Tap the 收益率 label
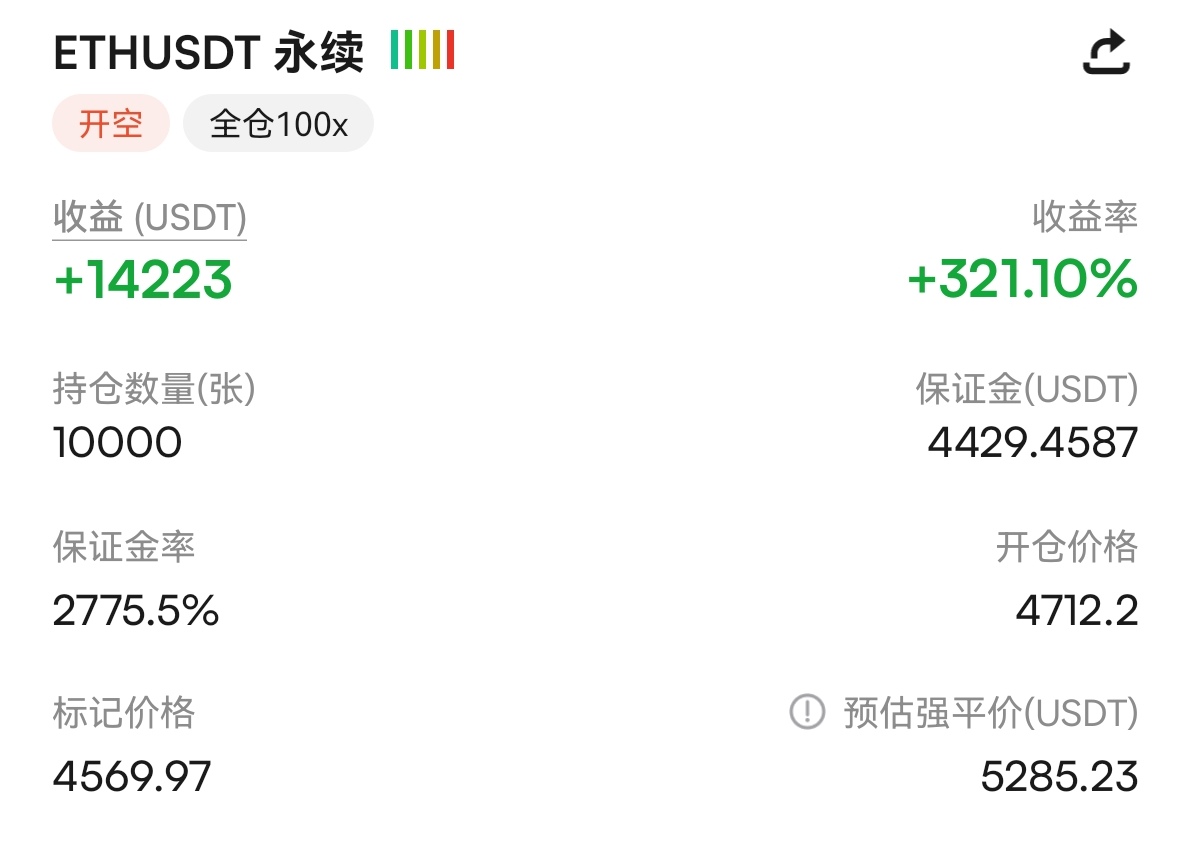Viewport: 1188px width, 841px height. point(1084,217)
